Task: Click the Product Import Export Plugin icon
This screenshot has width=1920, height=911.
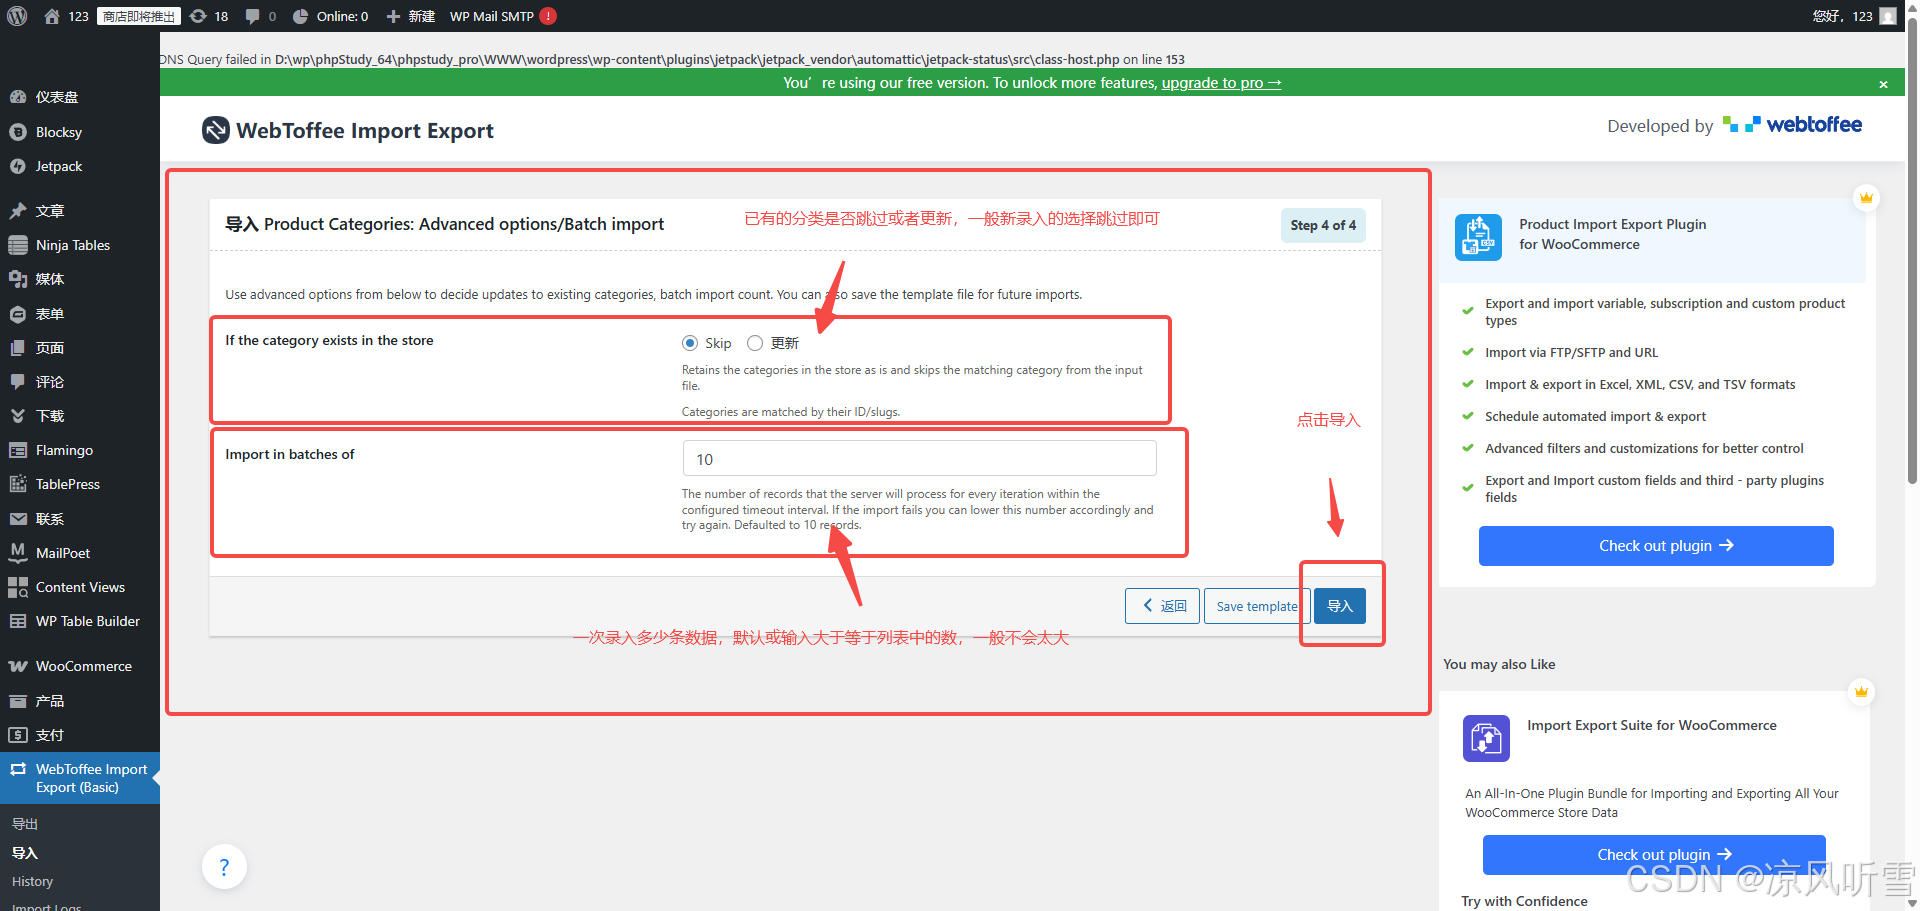Action: (1478, 237)
